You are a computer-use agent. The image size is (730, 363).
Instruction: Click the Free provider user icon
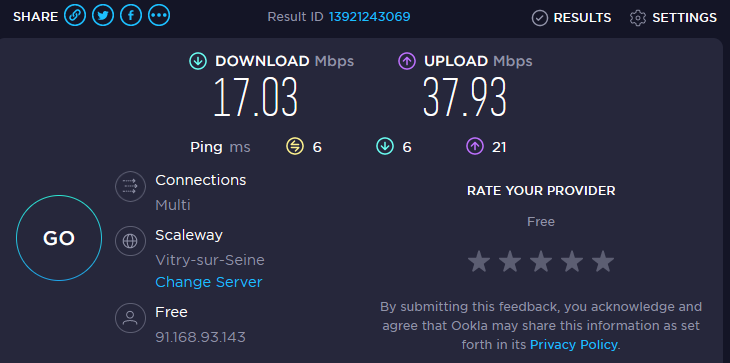pyautogui.click(x=130, y=318)
